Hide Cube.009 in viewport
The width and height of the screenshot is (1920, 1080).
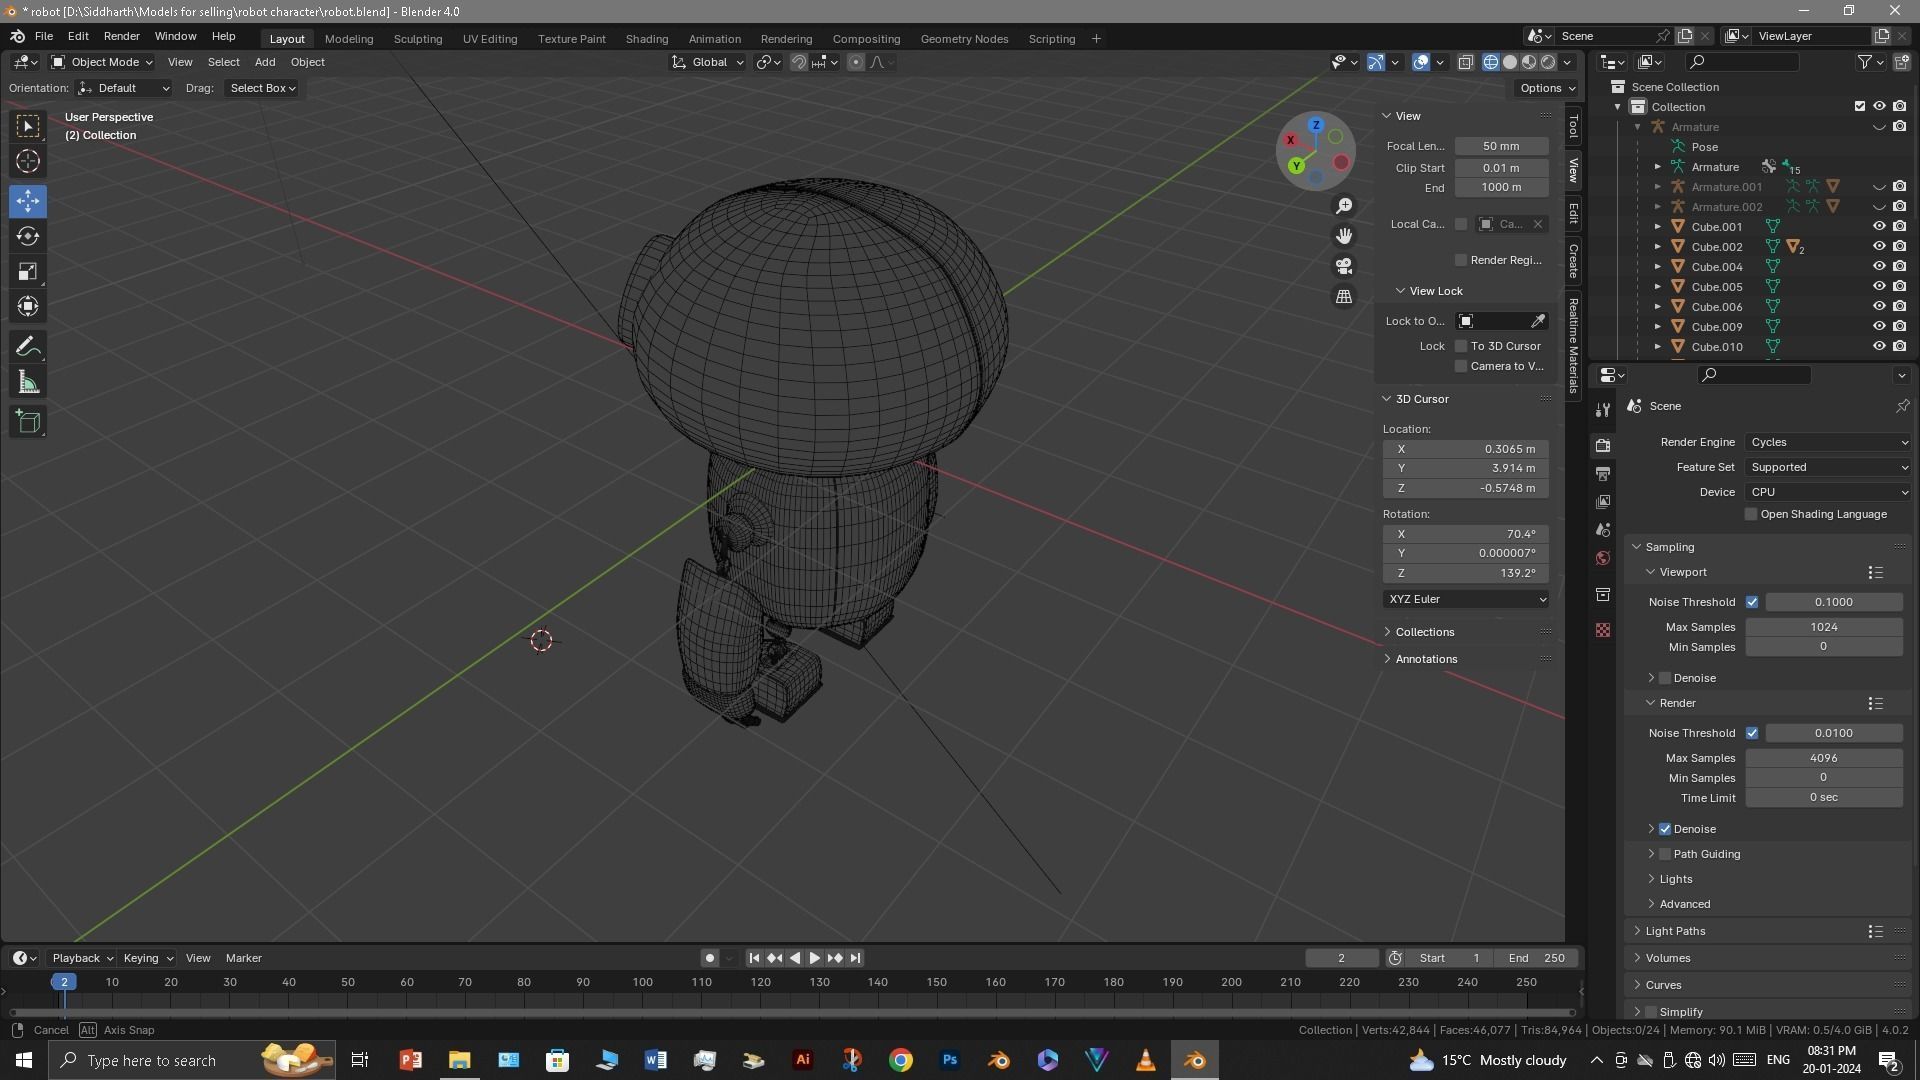pos(1879,327)
